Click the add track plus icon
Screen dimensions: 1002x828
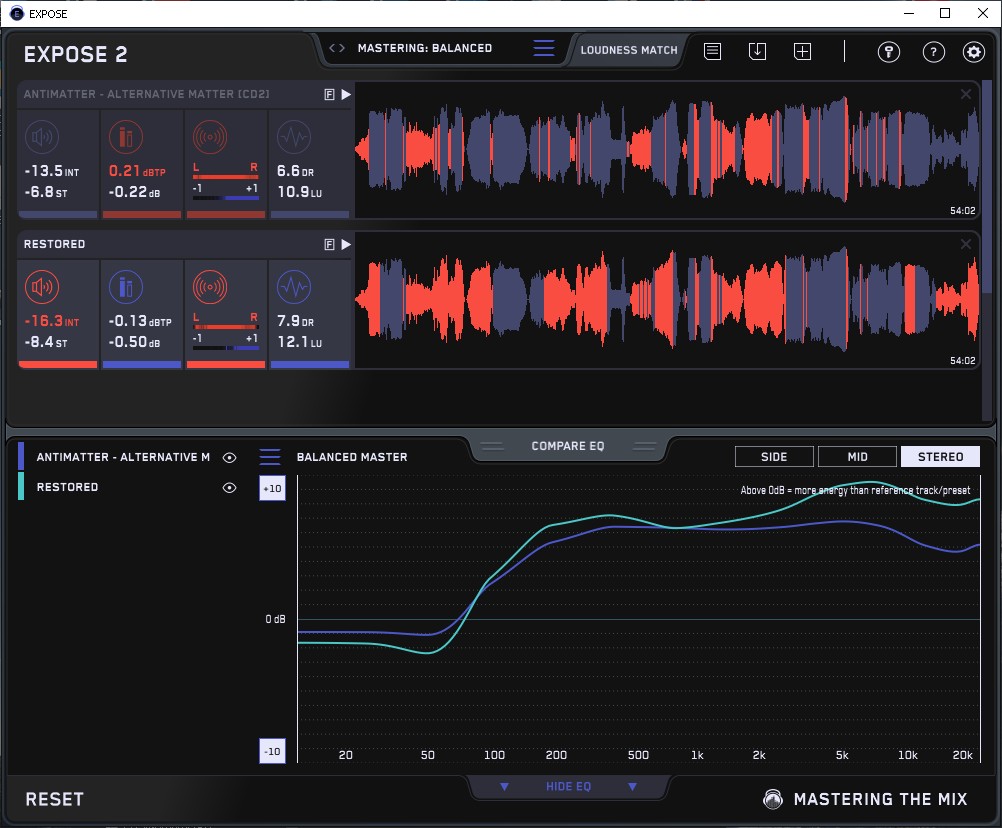pos(802,51)
